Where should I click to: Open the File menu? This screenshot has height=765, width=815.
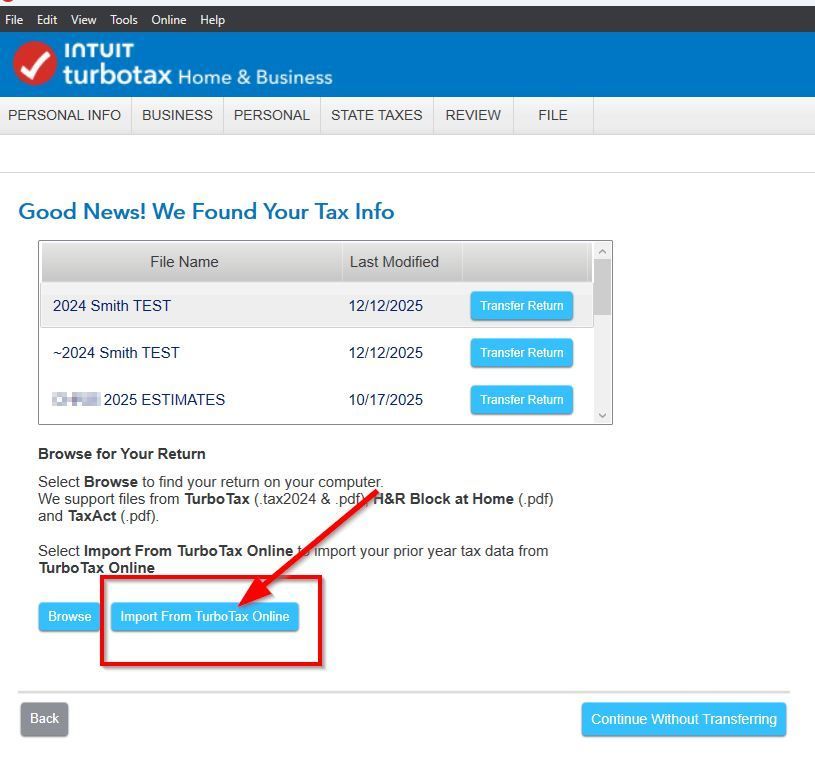pyautogui.click(x=14, y=20)
